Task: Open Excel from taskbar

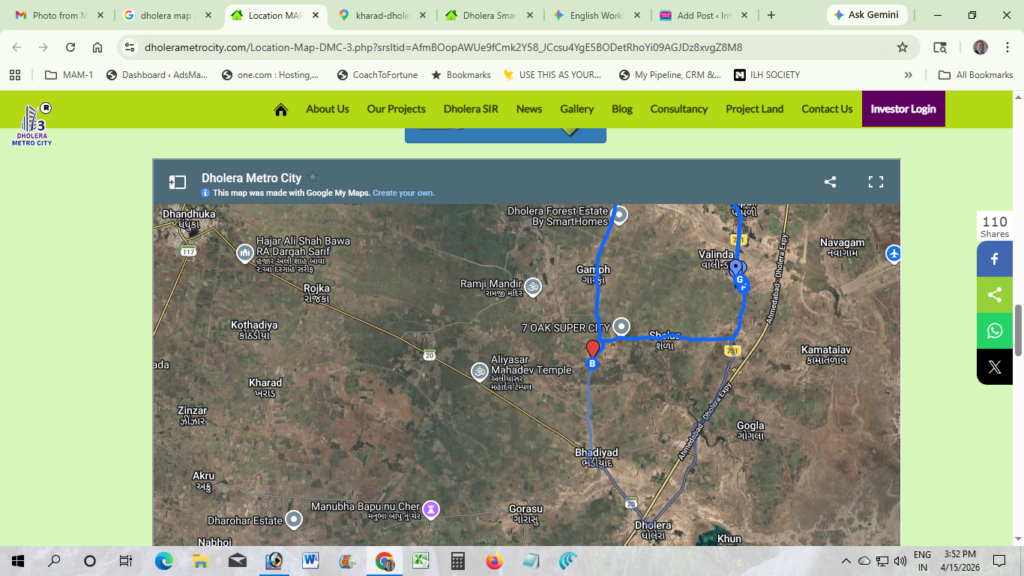Action: [x=421, y=561]
